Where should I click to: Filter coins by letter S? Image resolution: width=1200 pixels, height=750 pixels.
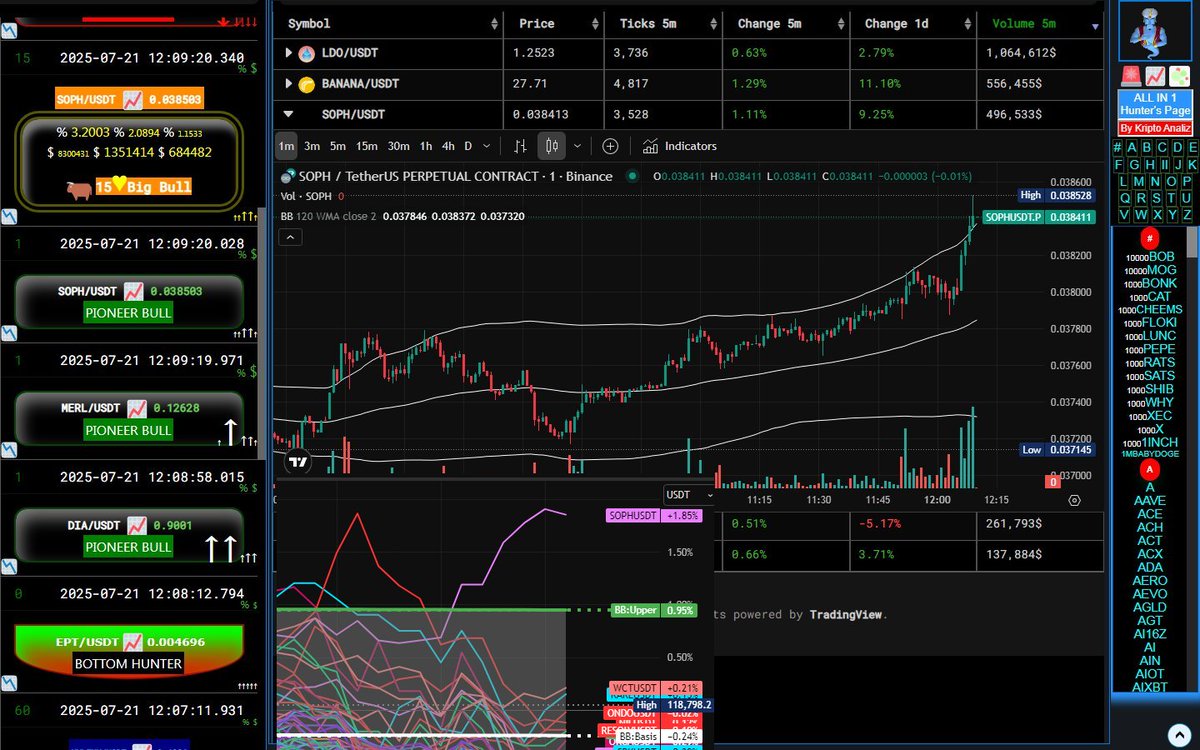[1156, 198]
